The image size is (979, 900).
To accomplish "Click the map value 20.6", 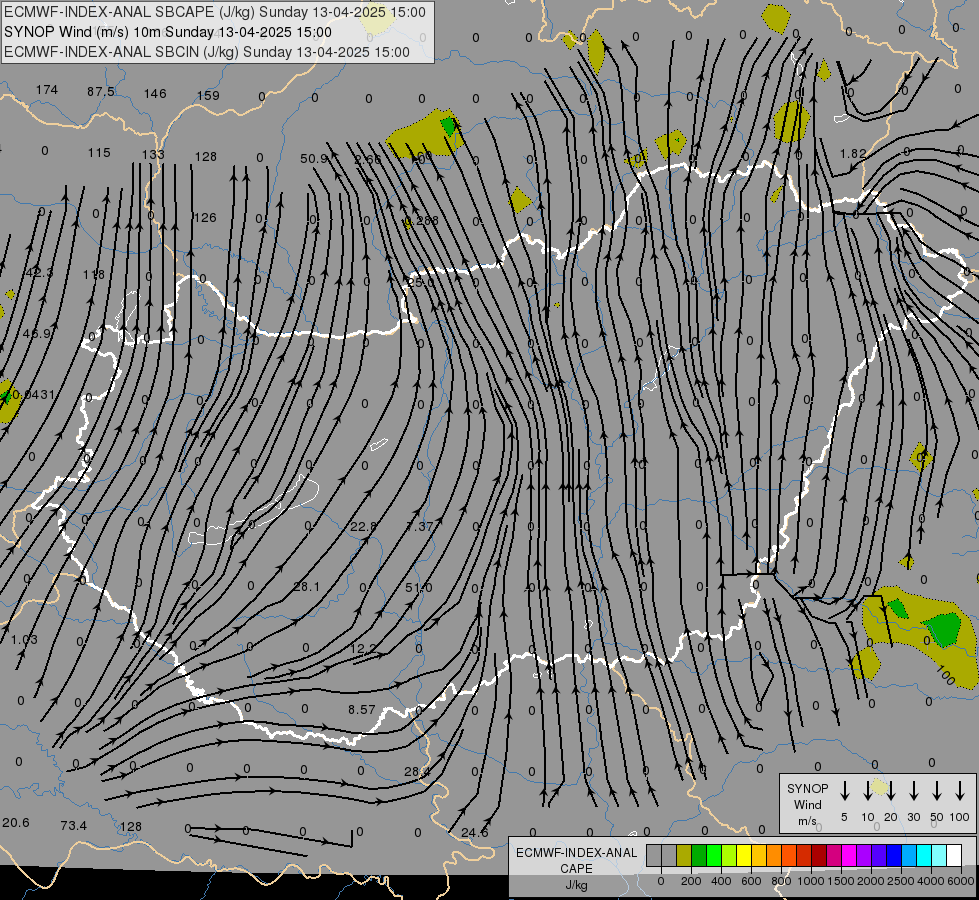I will coord(16,823).
